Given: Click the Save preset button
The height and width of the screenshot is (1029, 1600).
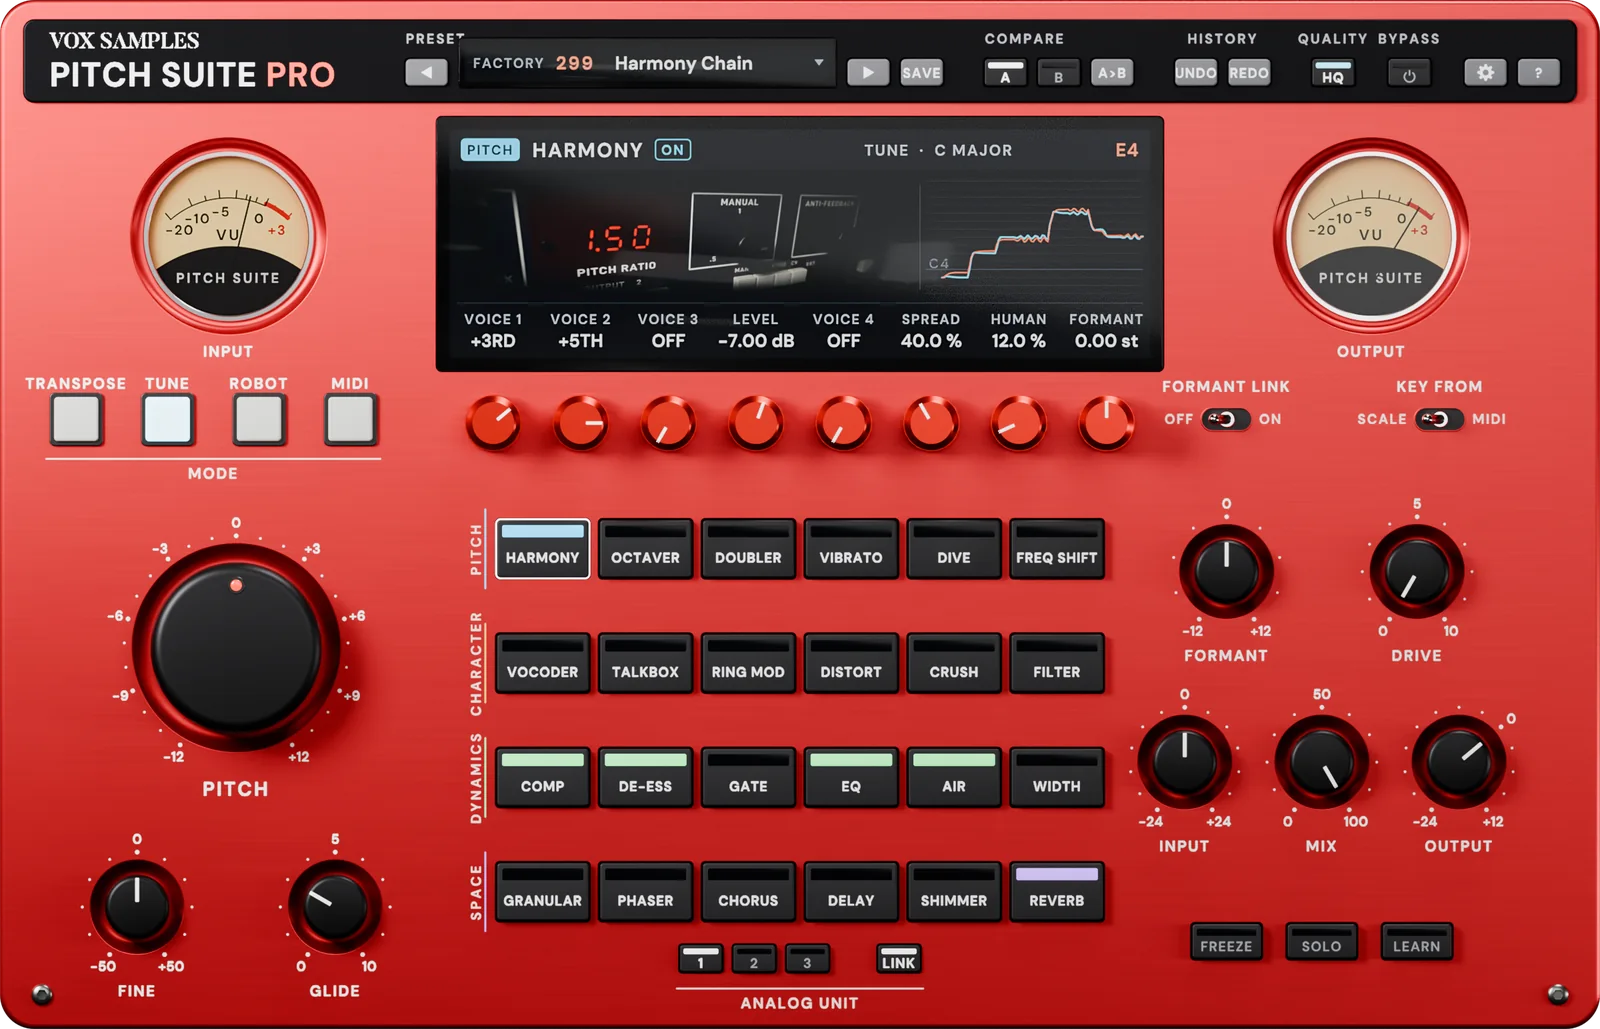Looking at the screenshot, I should (921, 72).
